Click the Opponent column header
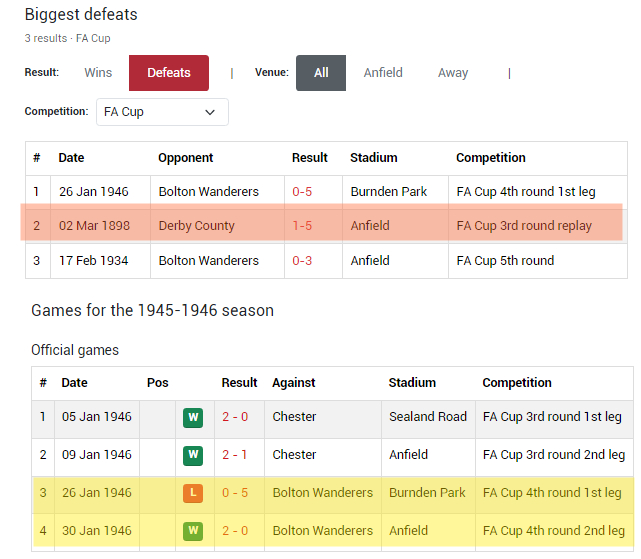Image resolution: width=641 pixels, height=559 pixels. [186, 157]
